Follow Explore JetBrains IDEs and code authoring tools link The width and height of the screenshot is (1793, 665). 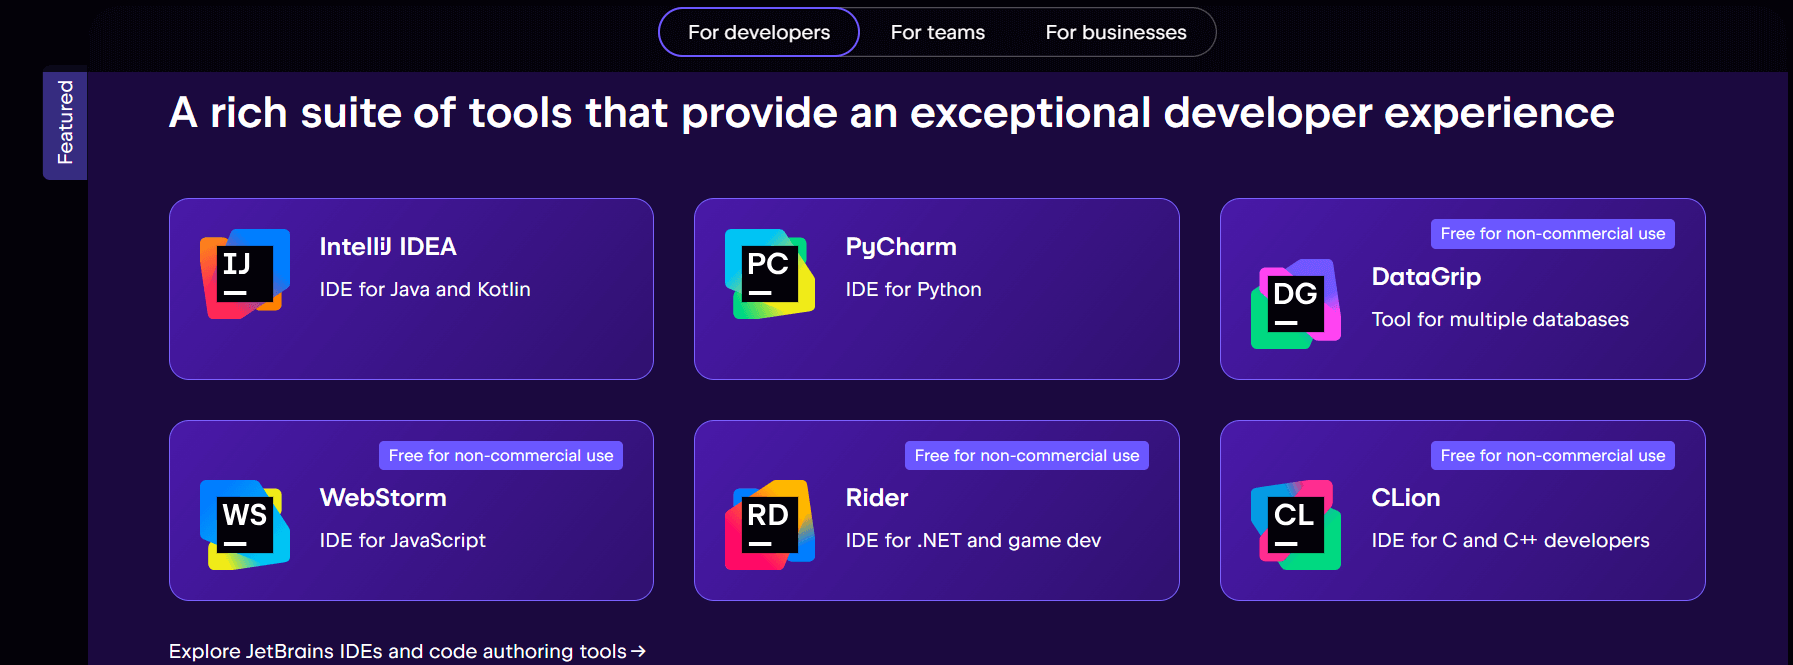(407, 651)
